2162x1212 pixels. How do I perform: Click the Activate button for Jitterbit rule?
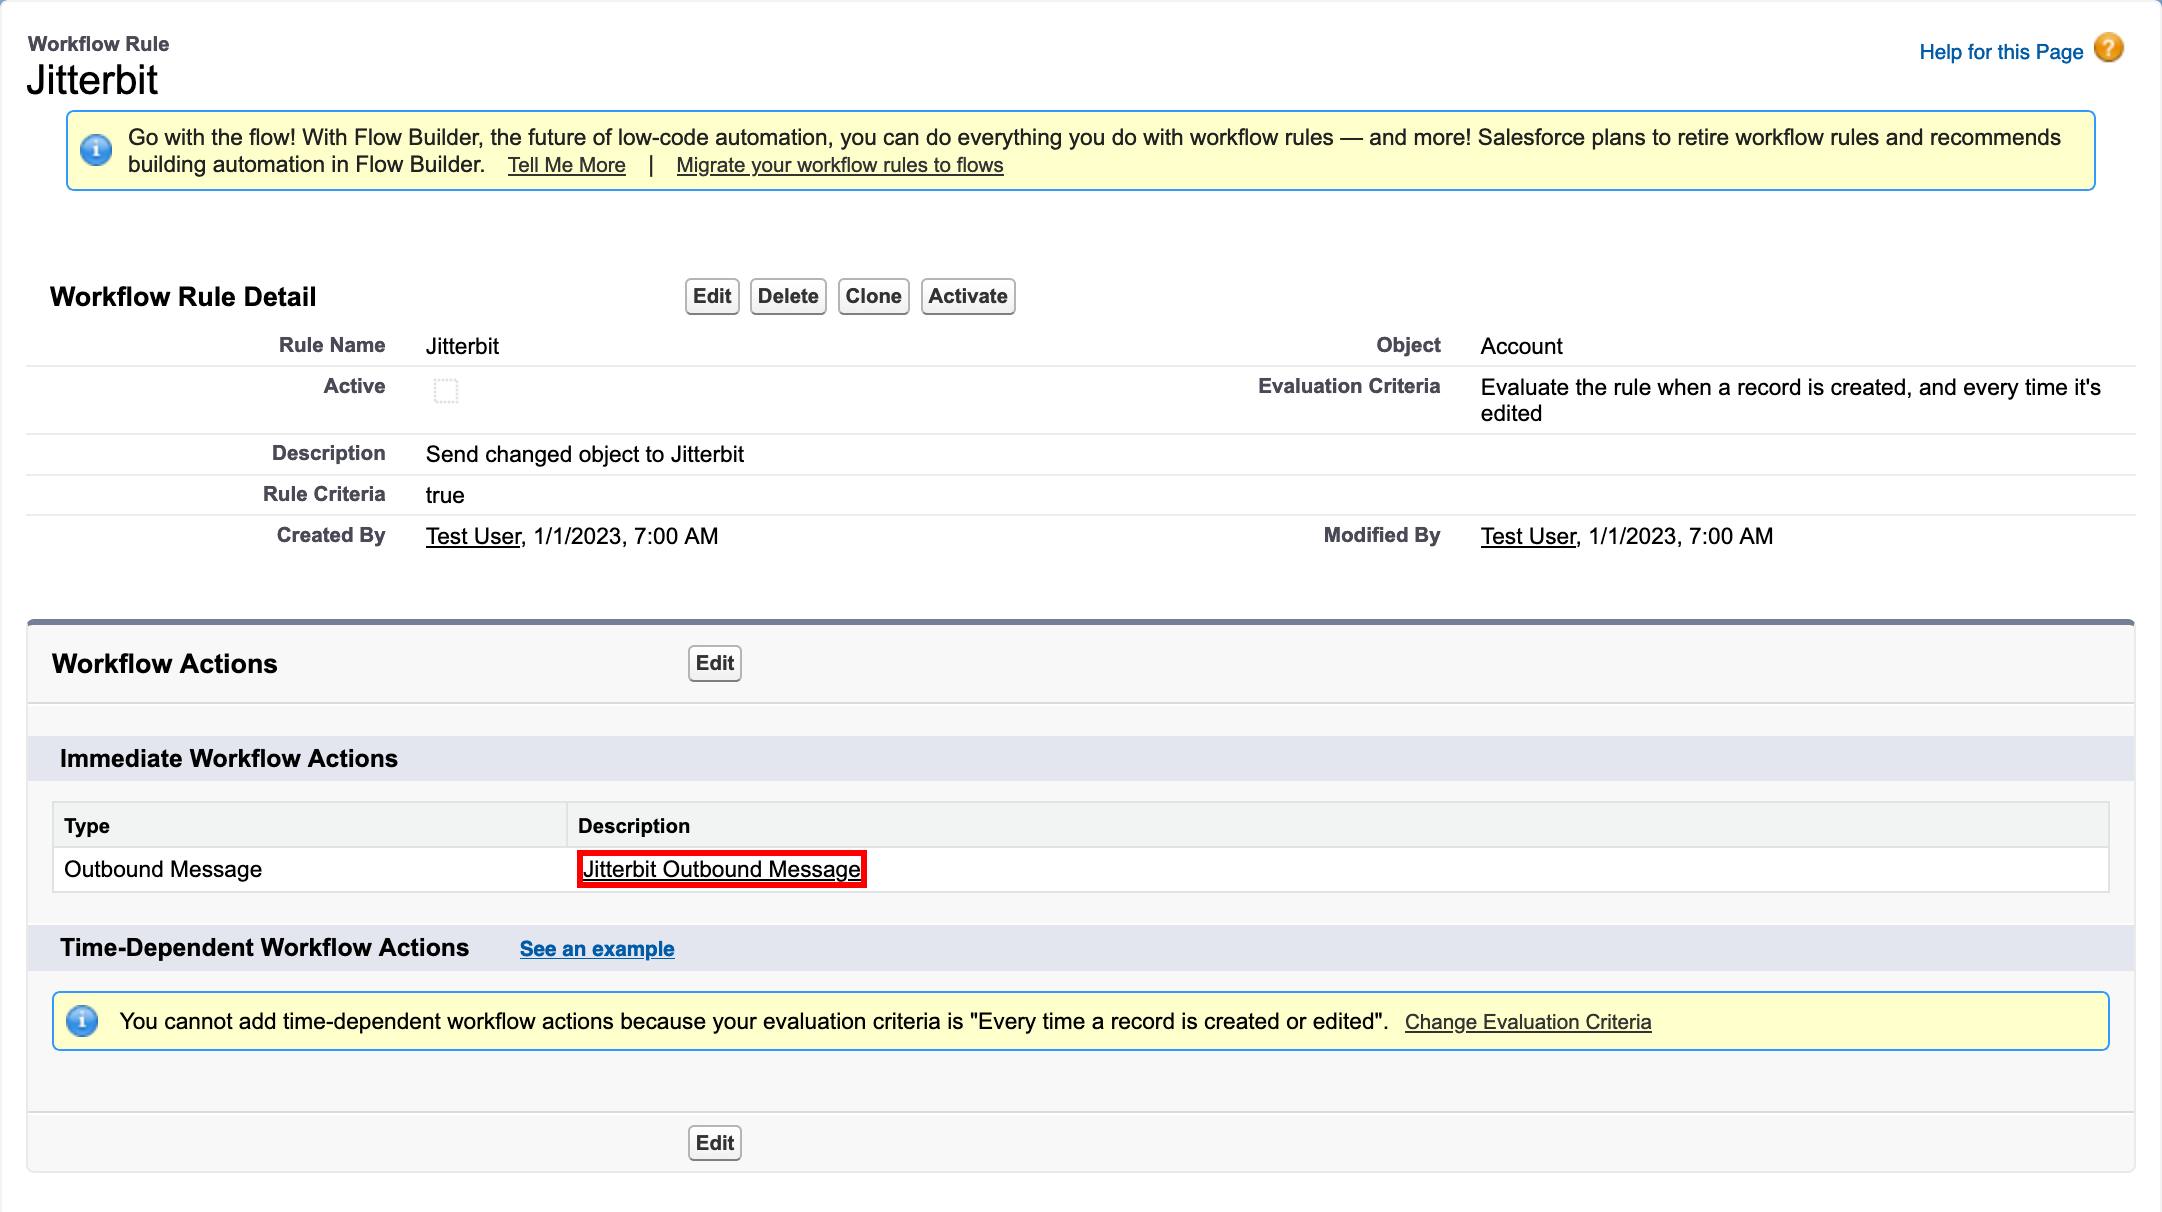tap(967, 296)
